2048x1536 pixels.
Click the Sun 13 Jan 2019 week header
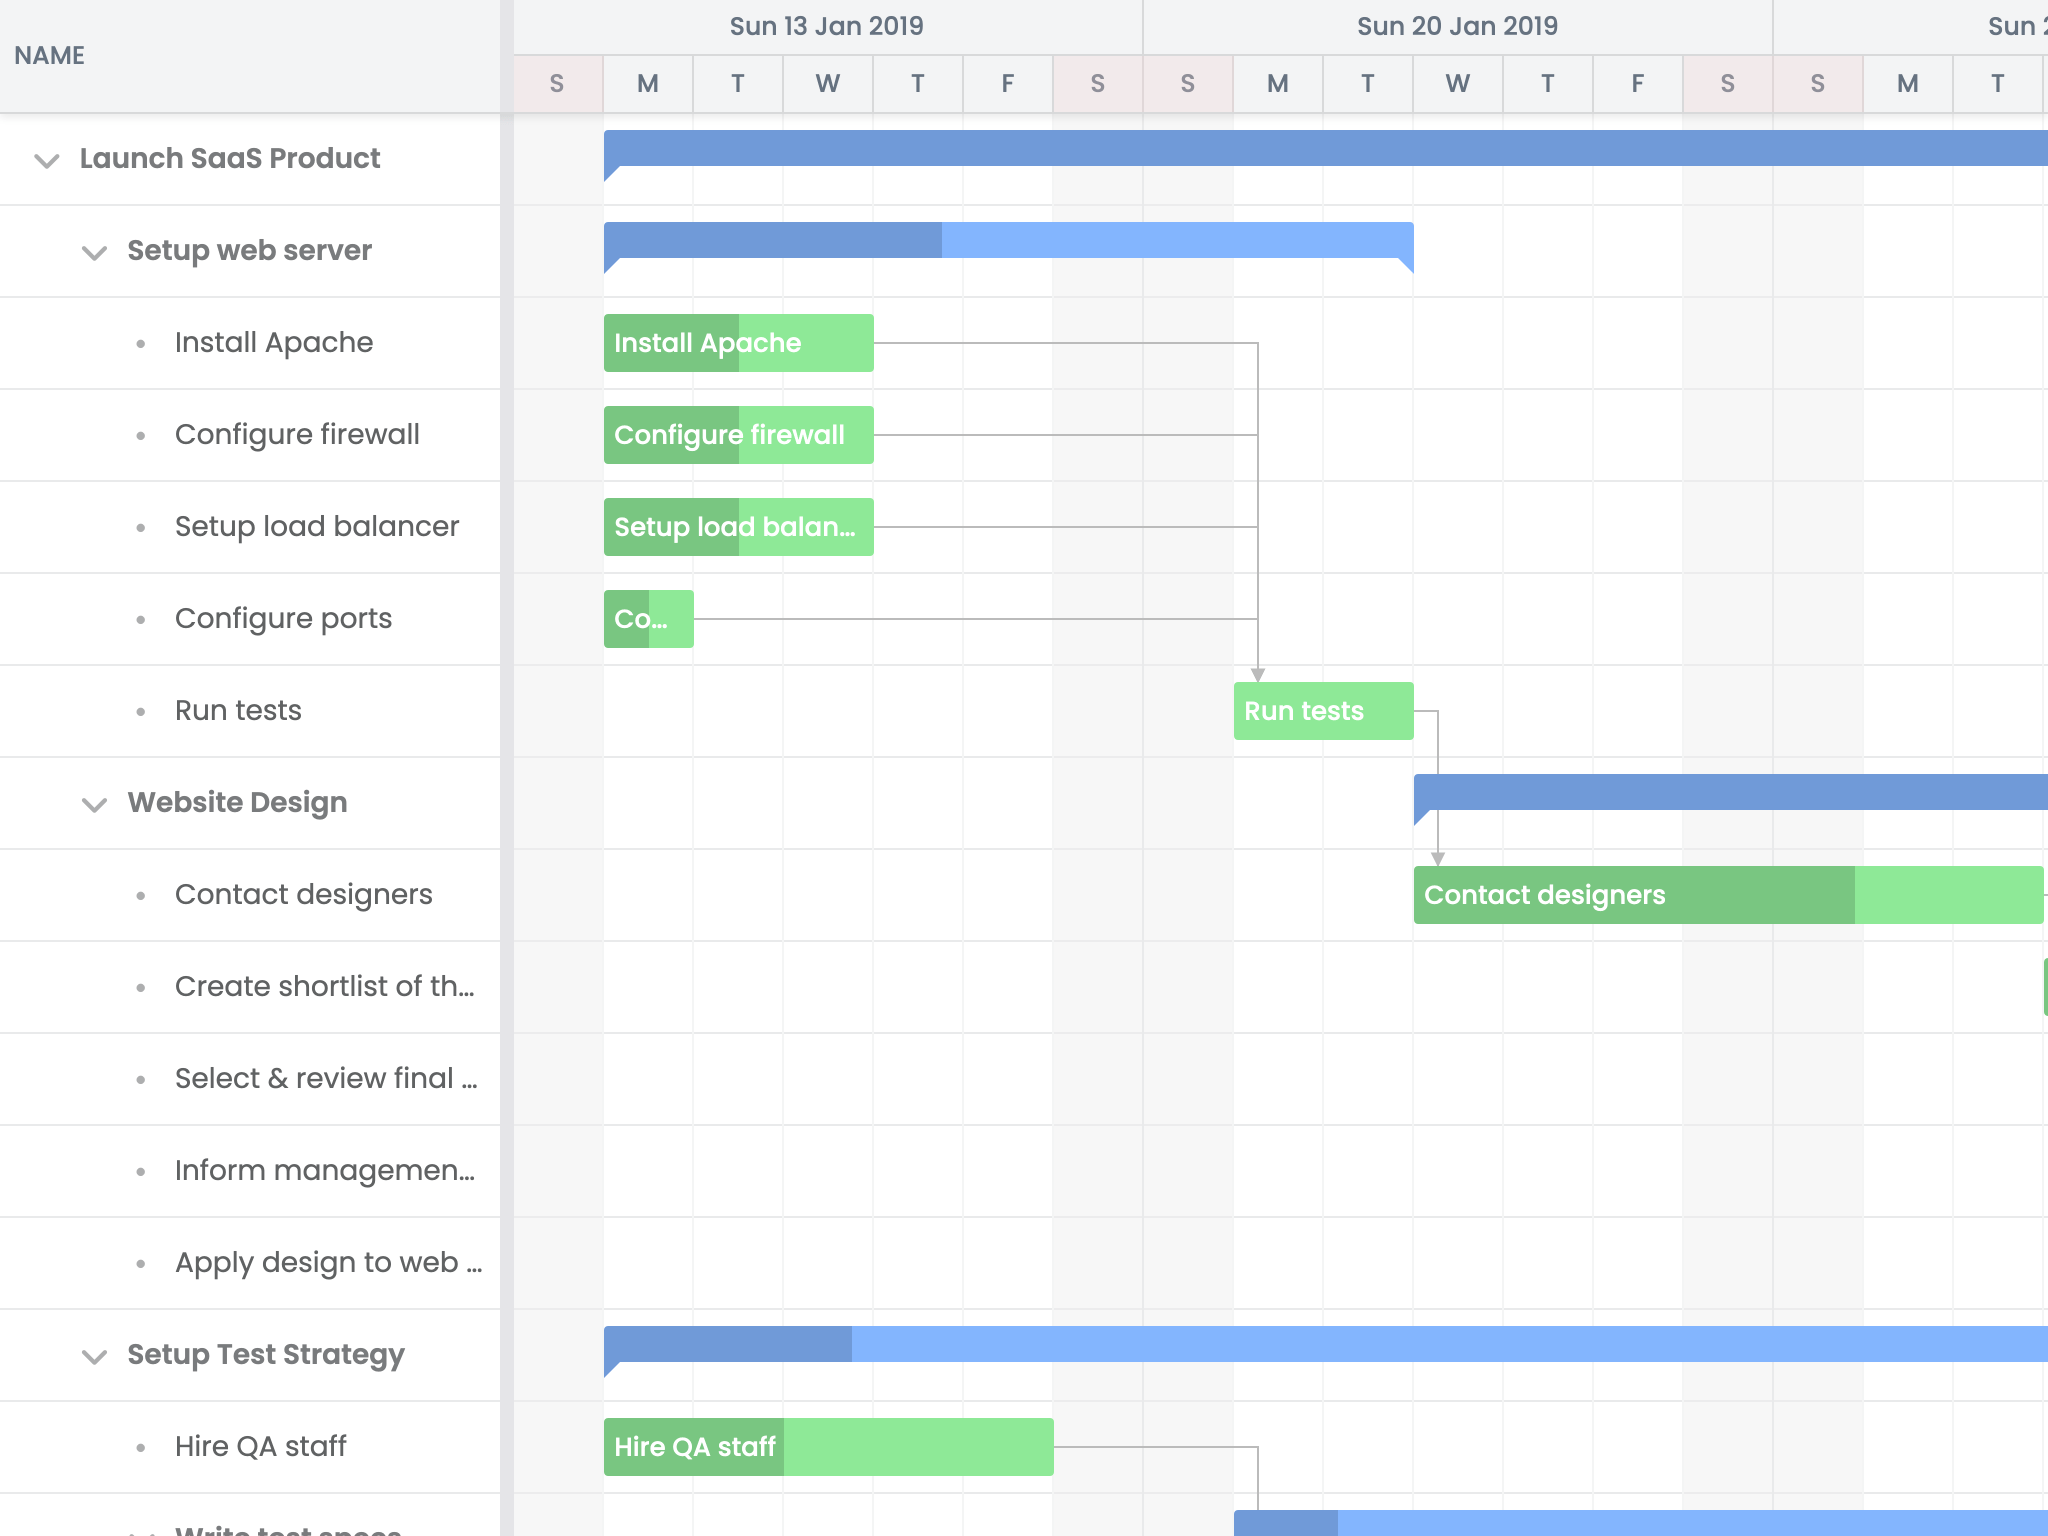828,27
